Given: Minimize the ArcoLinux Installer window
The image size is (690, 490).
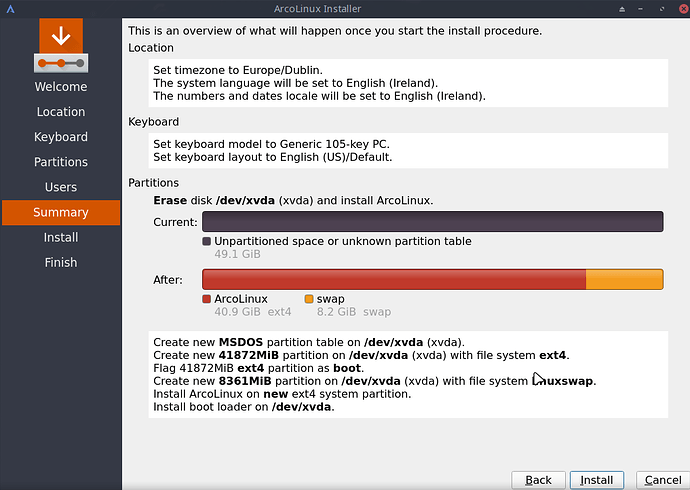Looking at the screenshot, I should [x=641, y=9].
